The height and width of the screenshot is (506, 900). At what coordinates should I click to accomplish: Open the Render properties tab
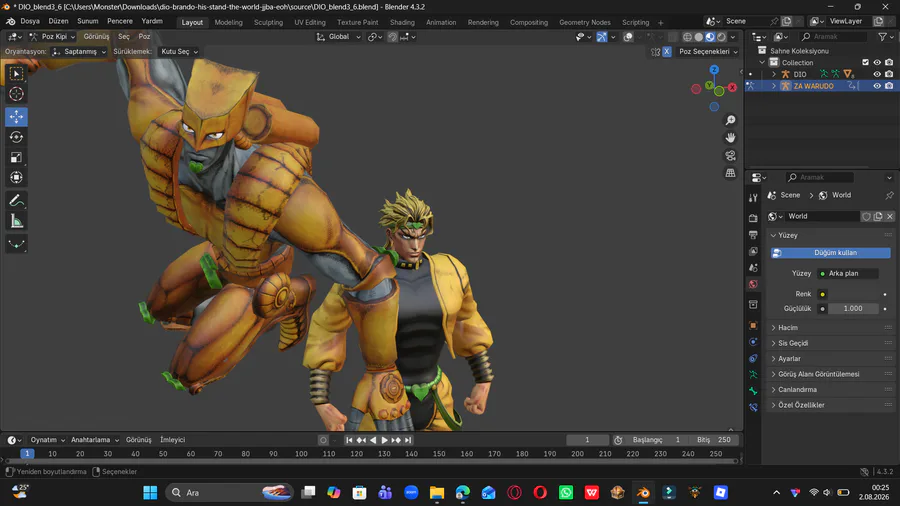point(753,218)
